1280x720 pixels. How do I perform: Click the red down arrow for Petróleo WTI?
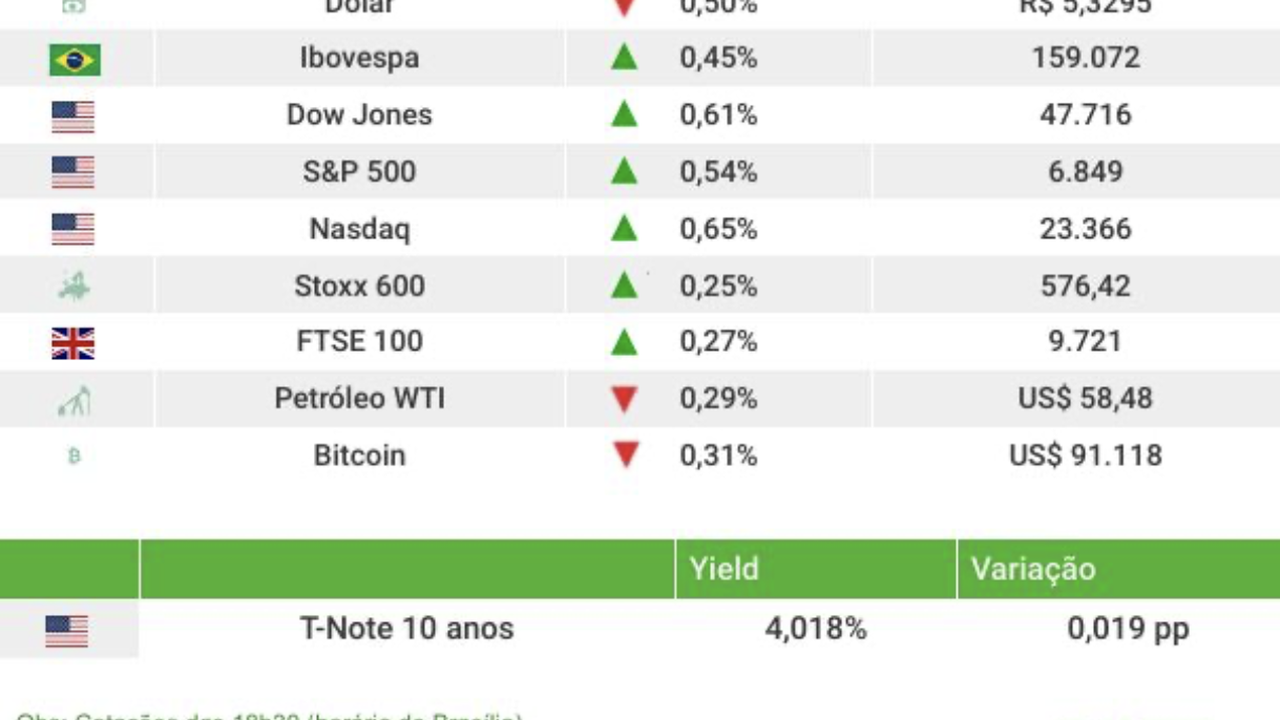pyautogui.click(x=624, y=399)
